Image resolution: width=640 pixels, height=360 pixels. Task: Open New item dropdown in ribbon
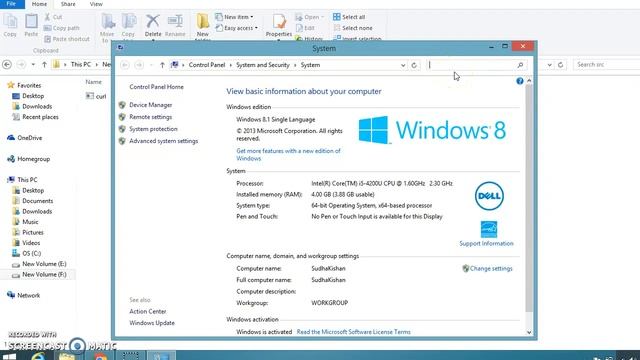tap(235, 17)
